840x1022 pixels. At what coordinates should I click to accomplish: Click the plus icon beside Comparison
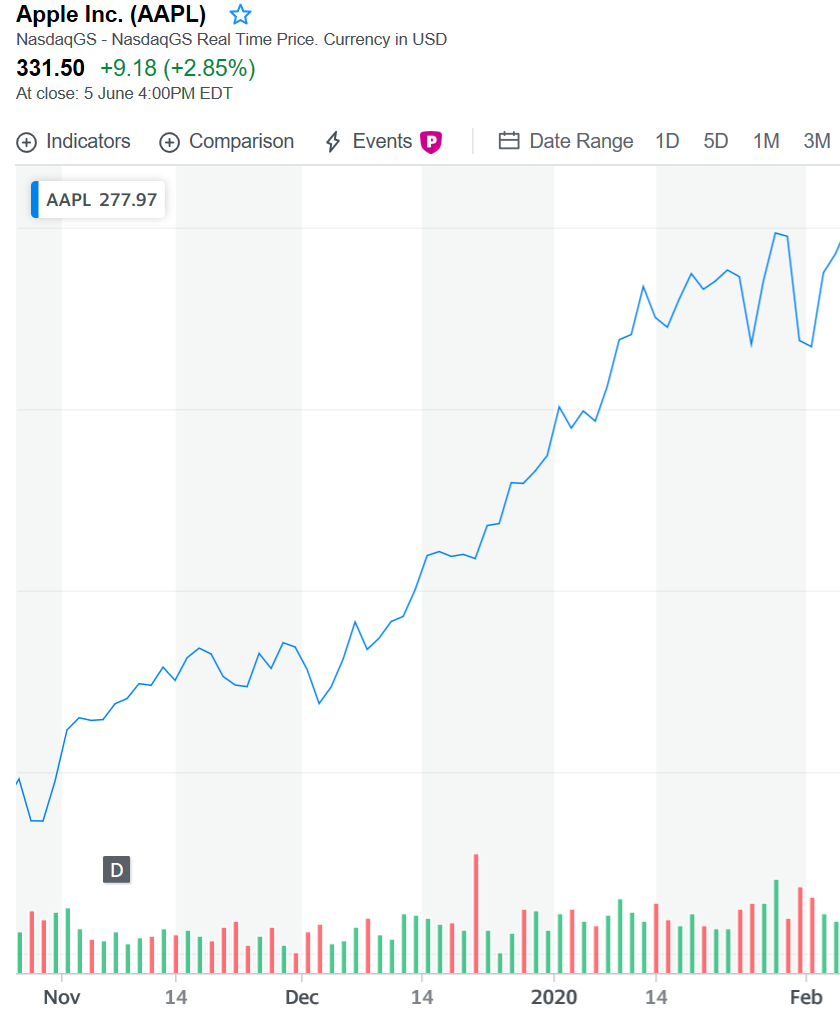168,141
